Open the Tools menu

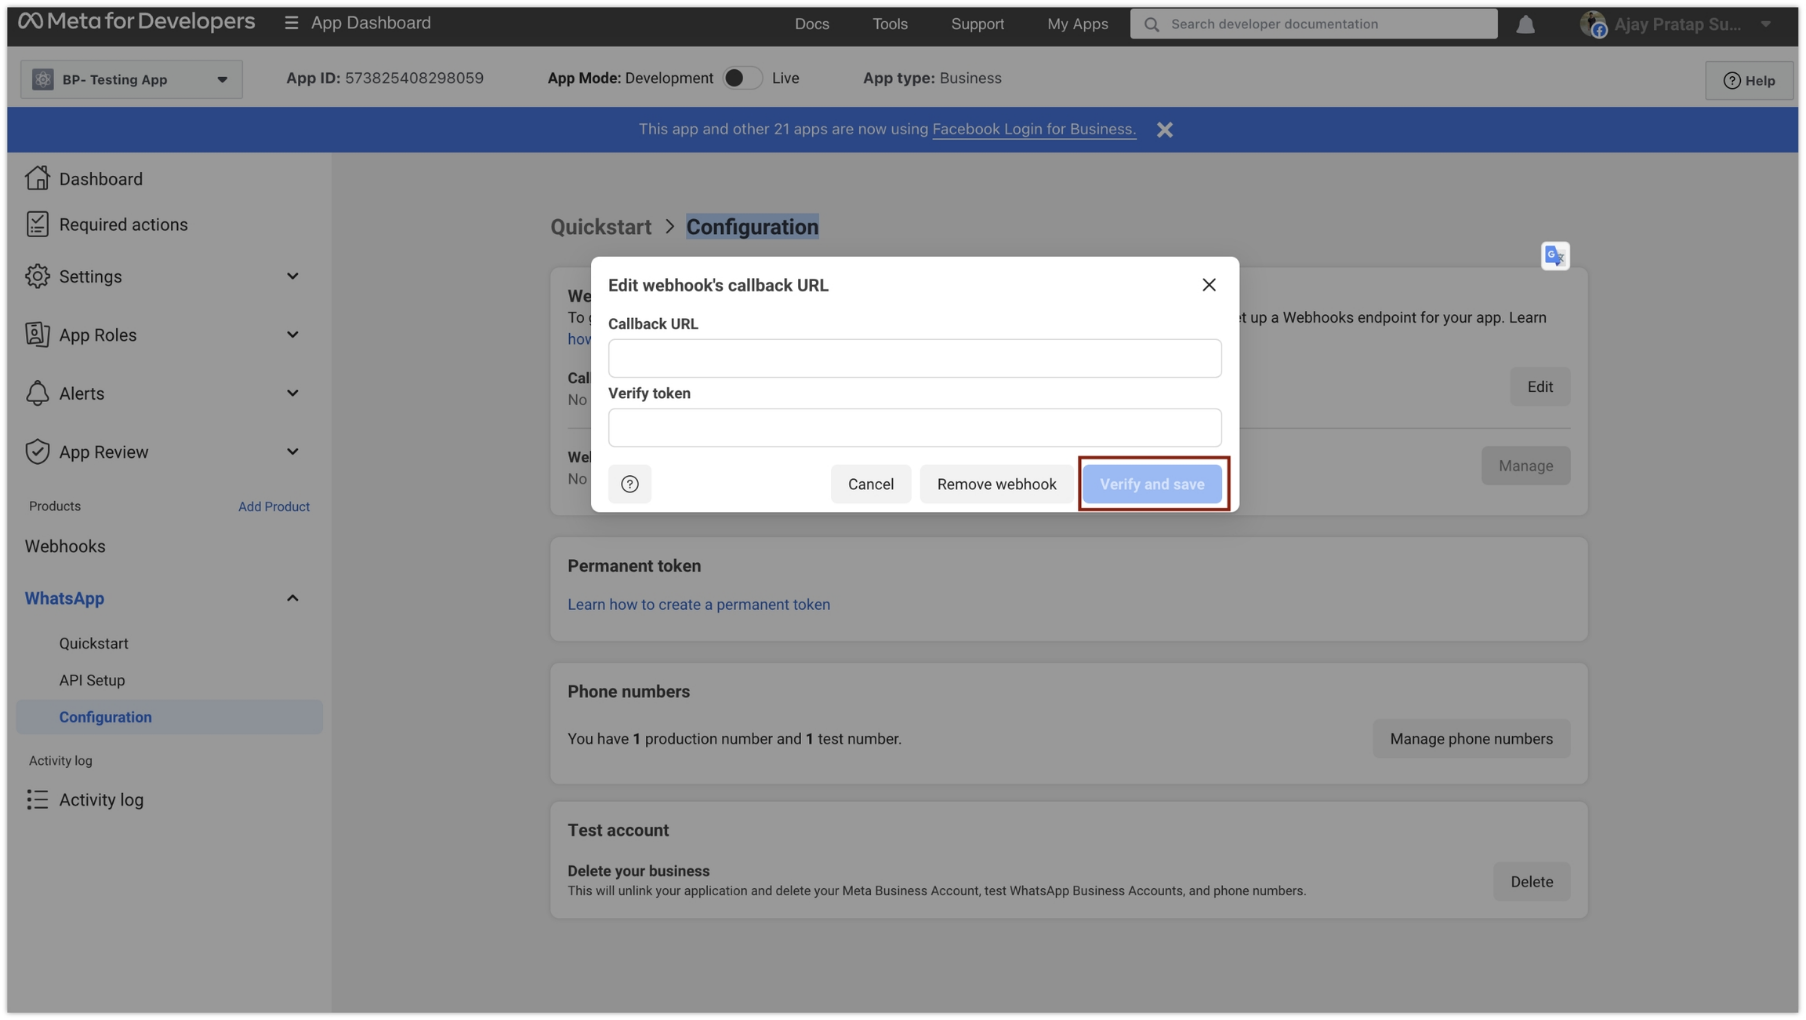coord(890,24)
